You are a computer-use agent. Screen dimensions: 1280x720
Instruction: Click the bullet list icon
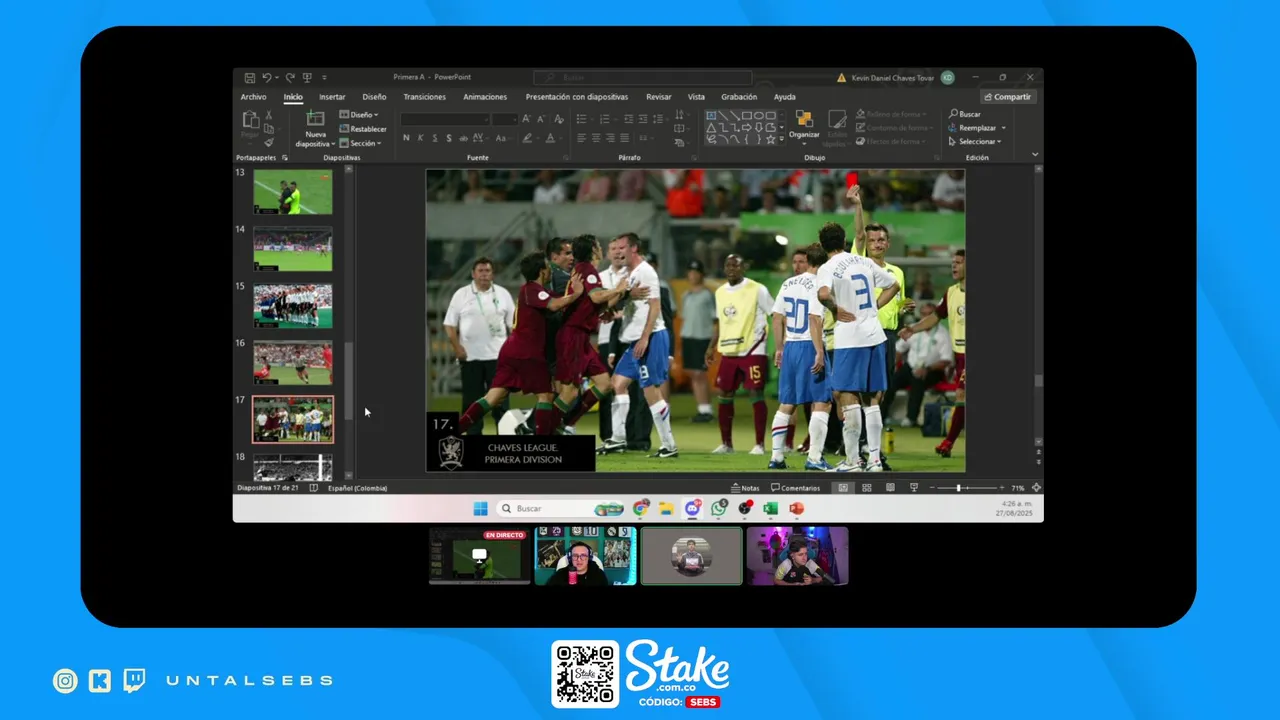[x=582, y=119]
